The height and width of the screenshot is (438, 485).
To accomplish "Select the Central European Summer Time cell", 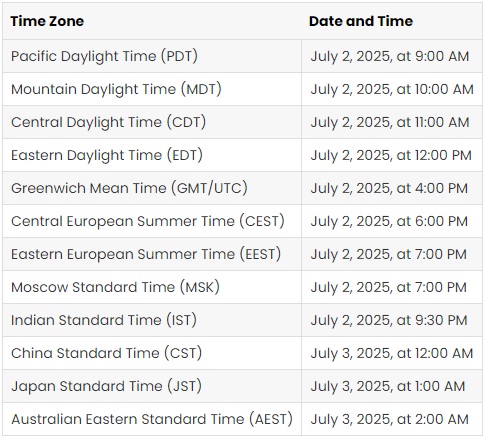I will pyautogui.click(x=152, y=221).
